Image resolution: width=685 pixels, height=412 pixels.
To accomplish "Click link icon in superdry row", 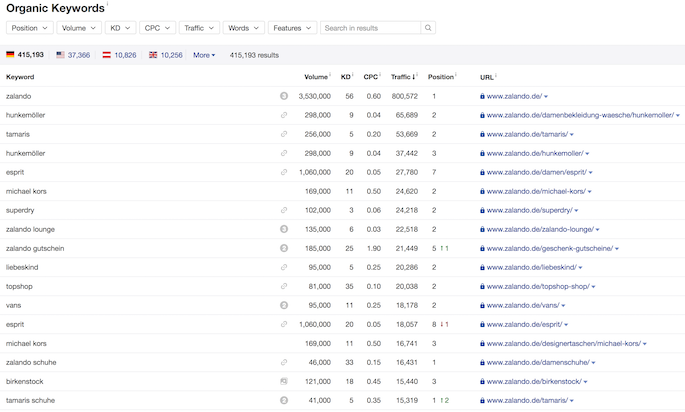I will click(x=284, y=210).
